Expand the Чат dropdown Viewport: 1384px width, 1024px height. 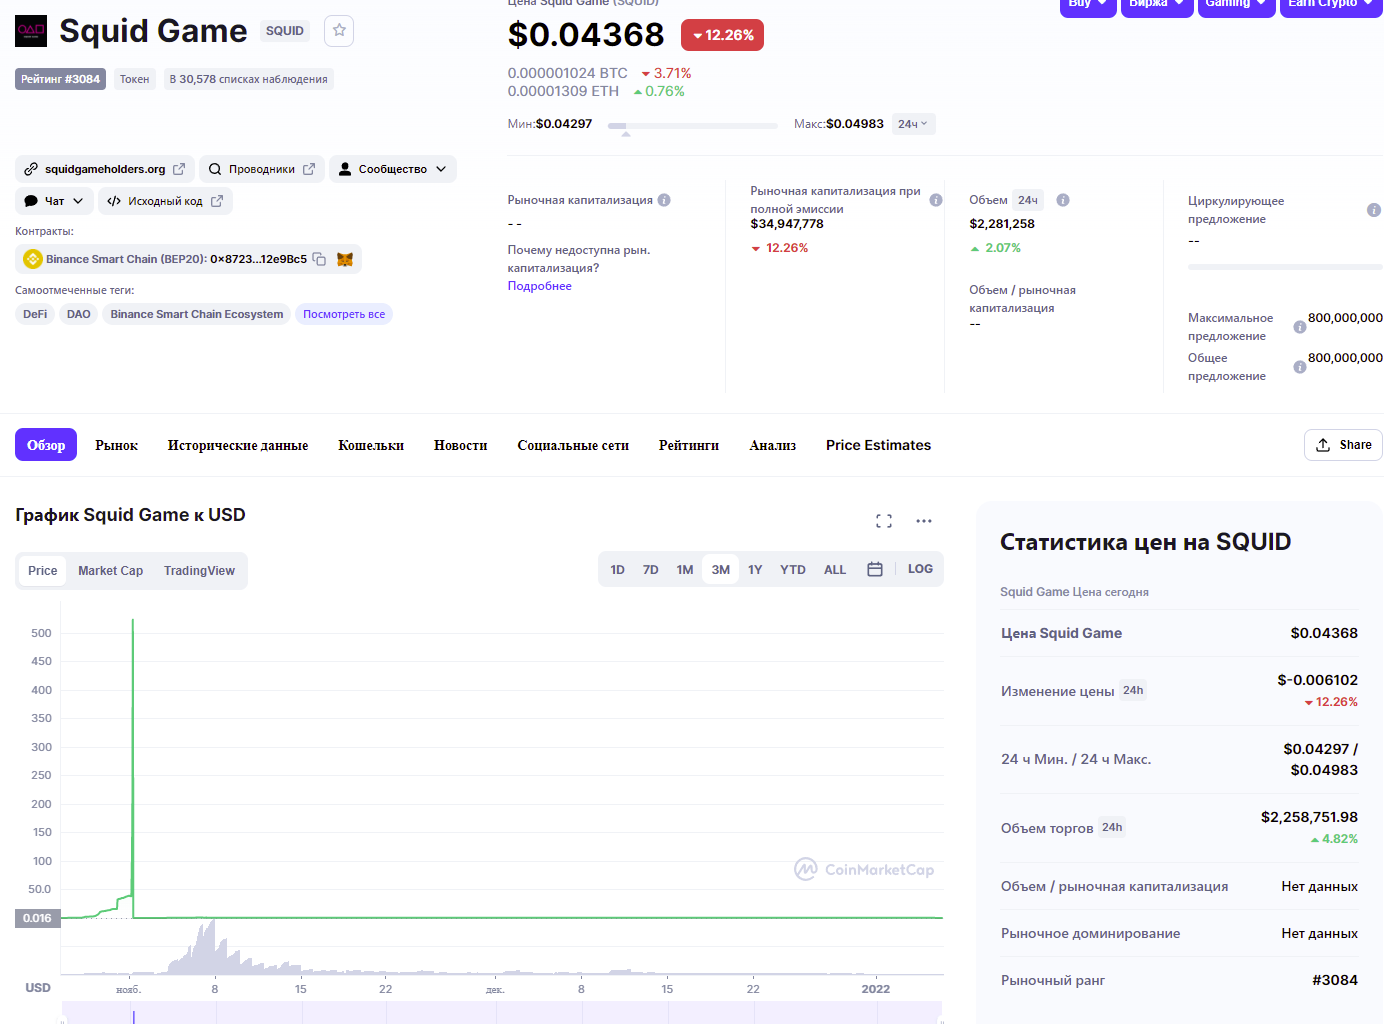pyautogui.click(x=55, y=201)
